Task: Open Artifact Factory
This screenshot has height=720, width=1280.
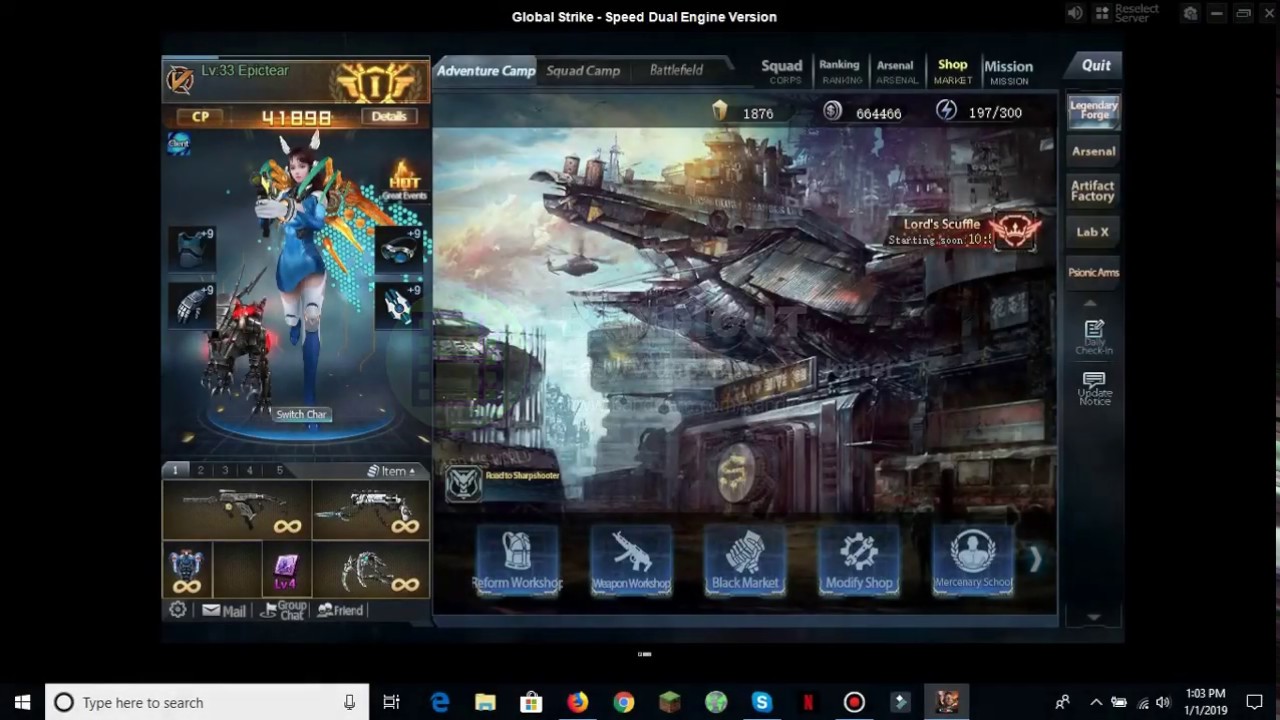Action: coord(1093,191)
